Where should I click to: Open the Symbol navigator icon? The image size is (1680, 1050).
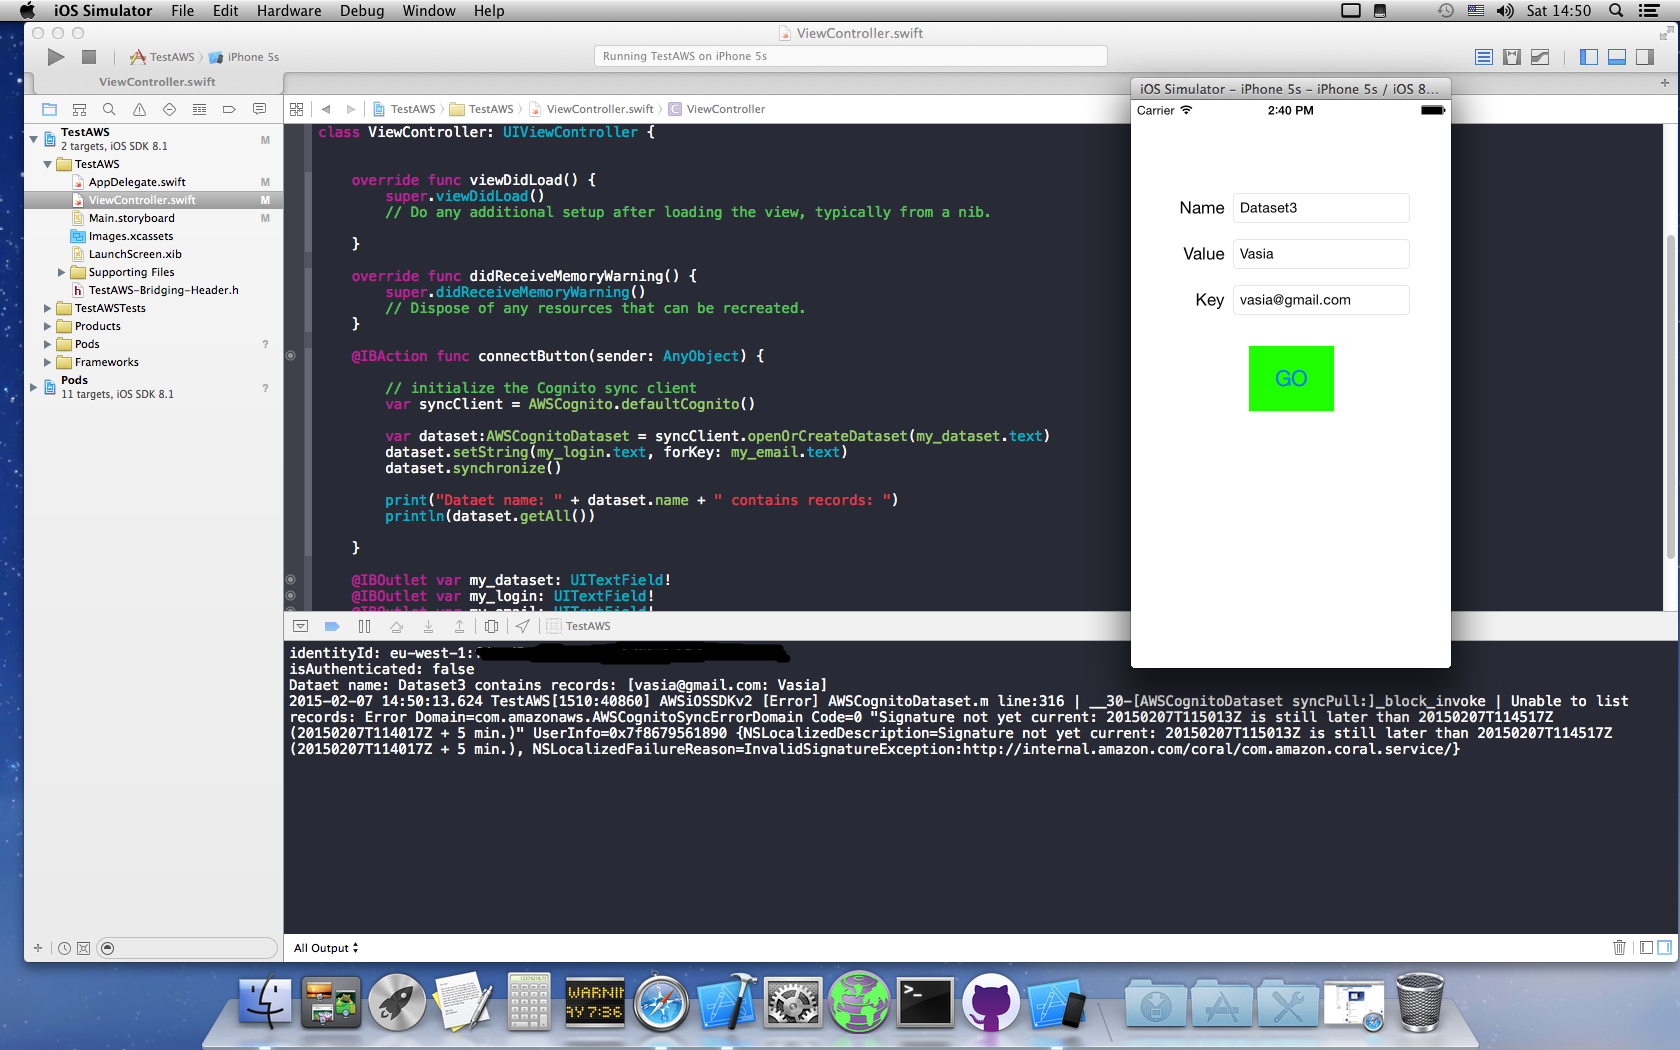click(x=79, y=109)
